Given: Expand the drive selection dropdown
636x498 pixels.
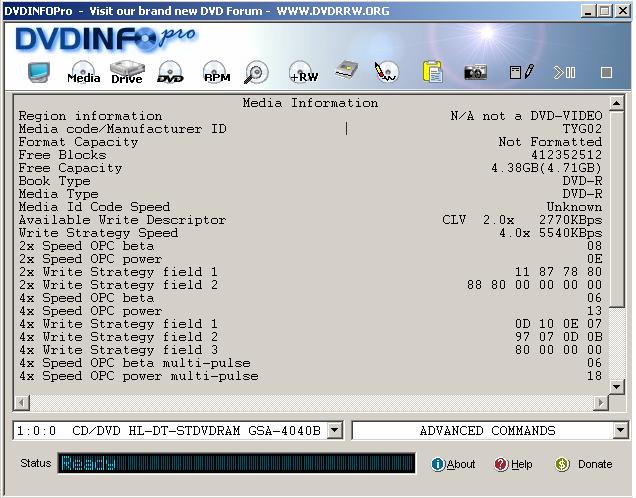Looking at the screenshot, I should tap(335, 430).
